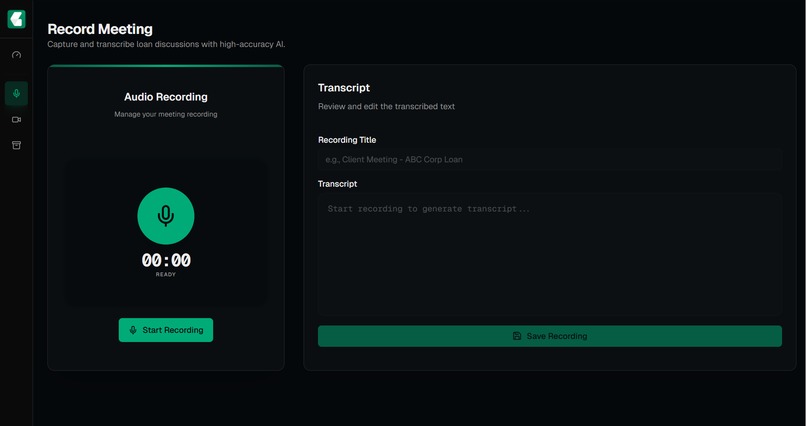Focus the Recording Title input field
Viewport: 806px width, 426px height.
click(549, 159)
